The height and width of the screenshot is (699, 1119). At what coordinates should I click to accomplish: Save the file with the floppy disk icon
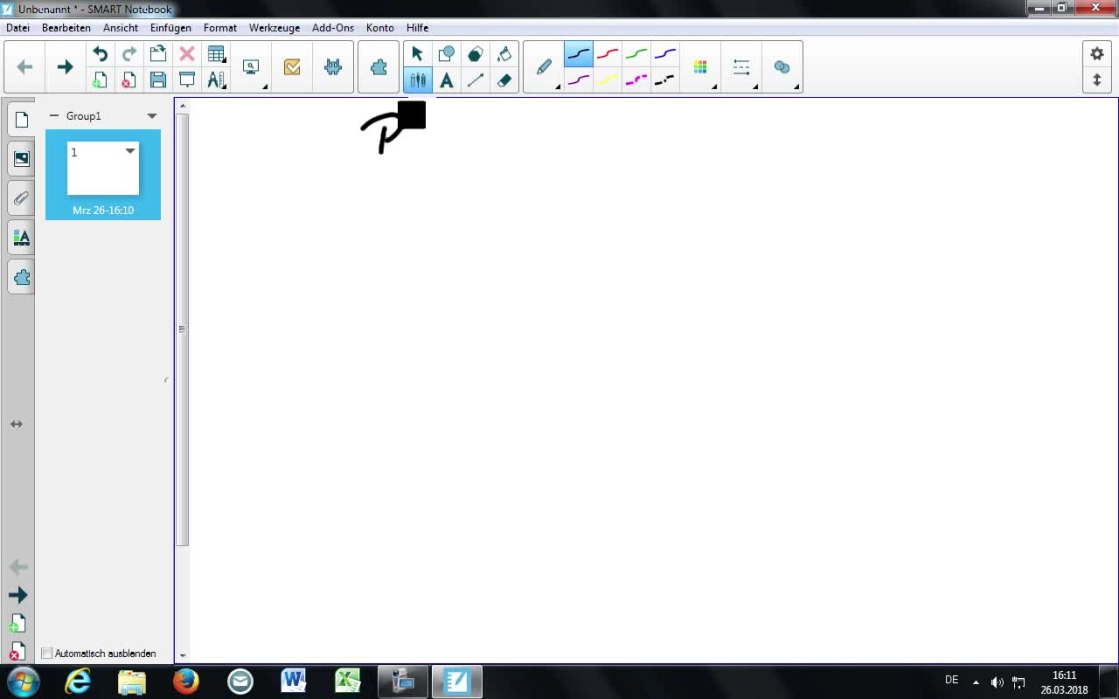pos(158,80)
